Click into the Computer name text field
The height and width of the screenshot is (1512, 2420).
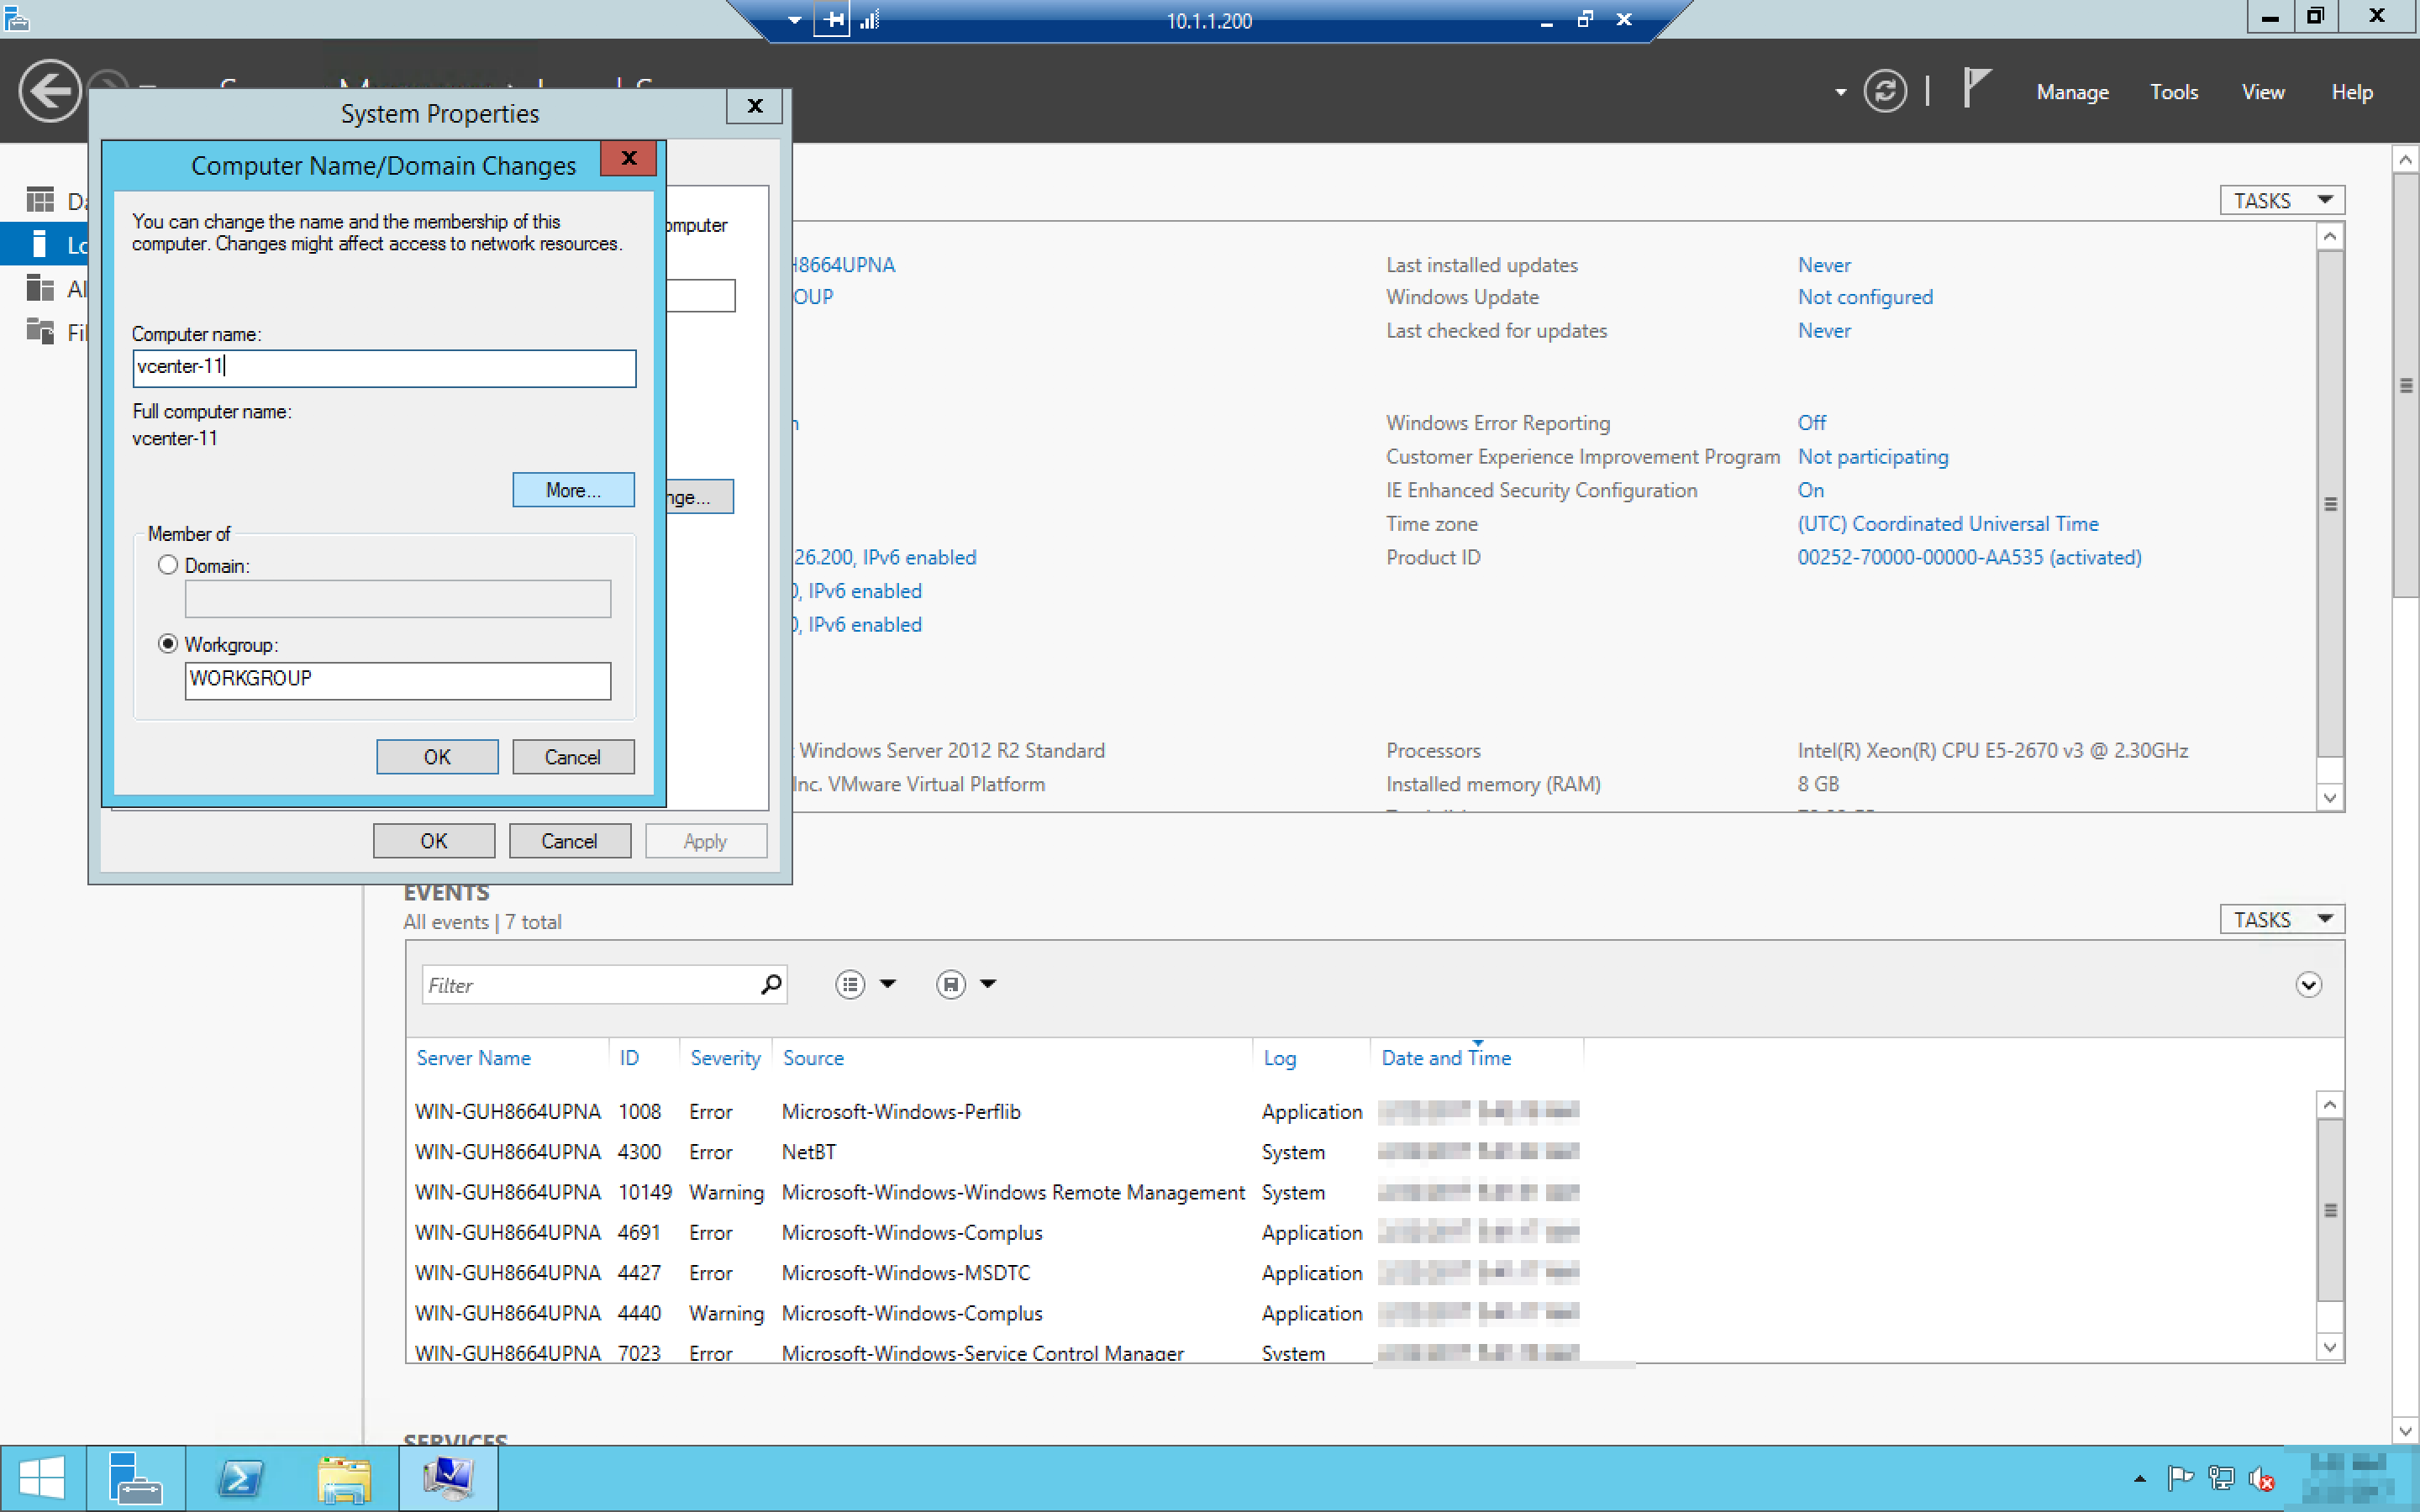(383, 367)
